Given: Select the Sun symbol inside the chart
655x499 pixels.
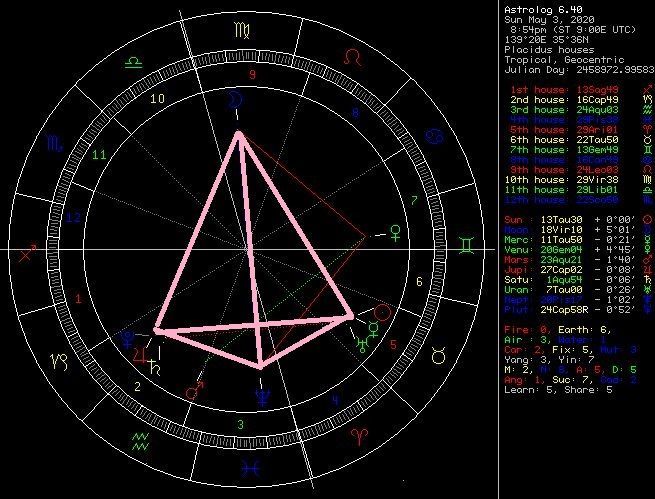Looking at the screenshot, I should (x=382, y=313).
